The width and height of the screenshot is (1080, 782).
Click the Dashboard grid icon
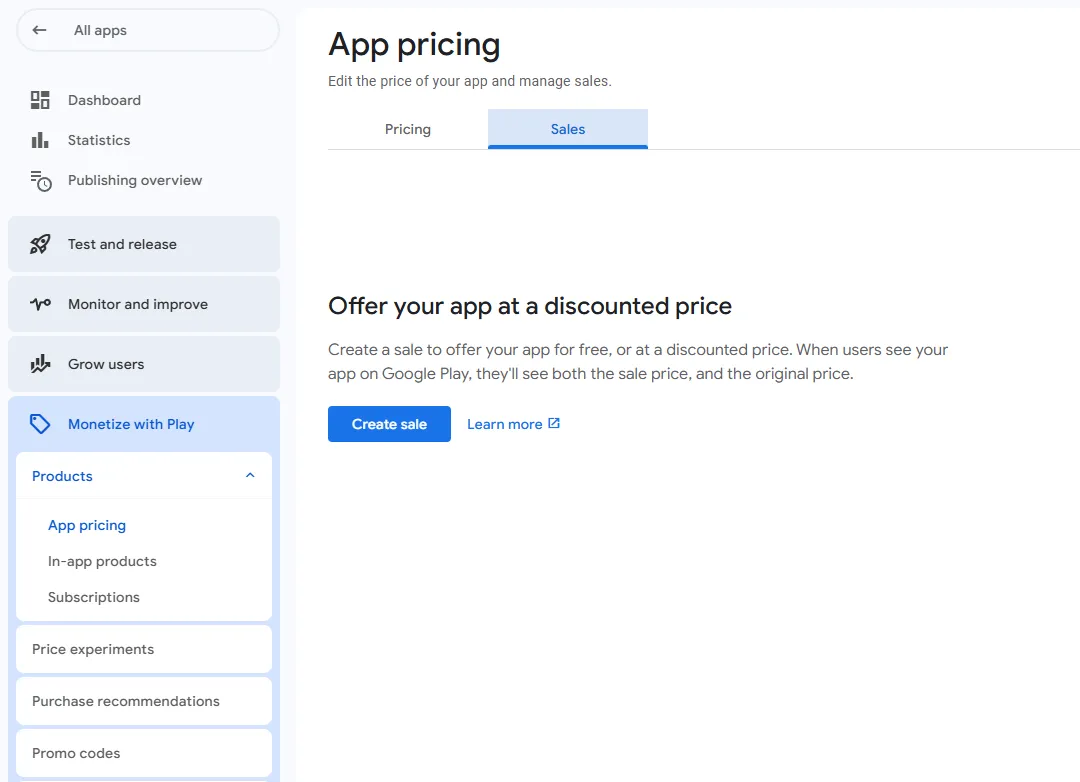pyautogui.click(x=40, y=100)
